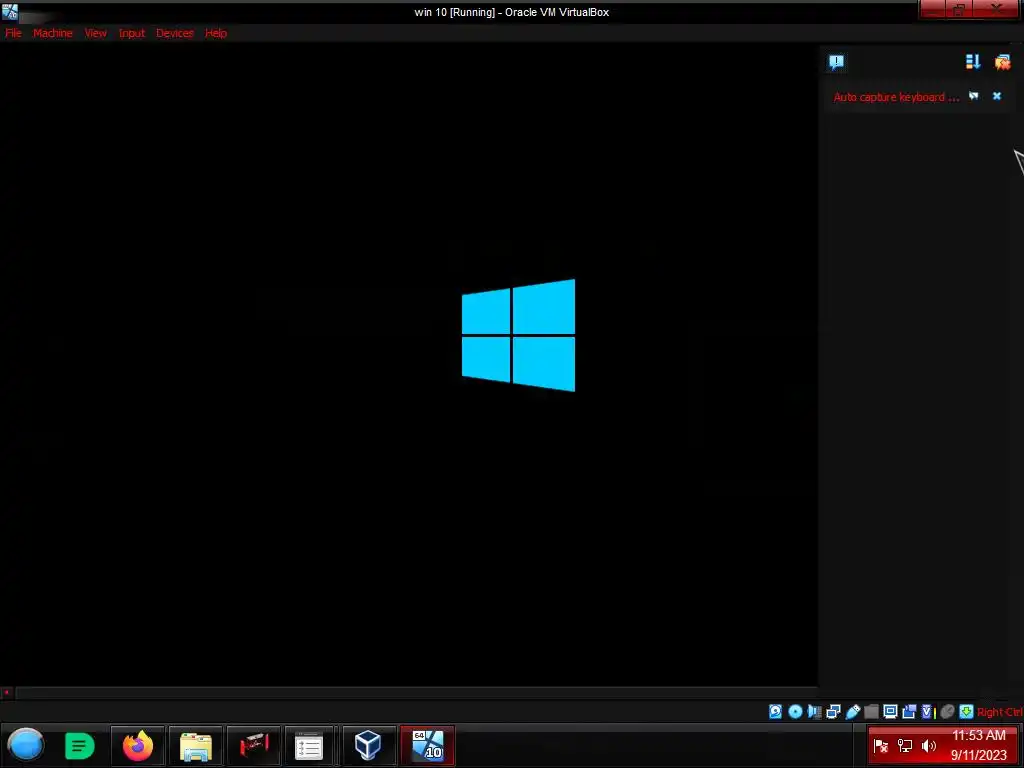Dismiss the Auto capture keyboard notification

(997, 96)
